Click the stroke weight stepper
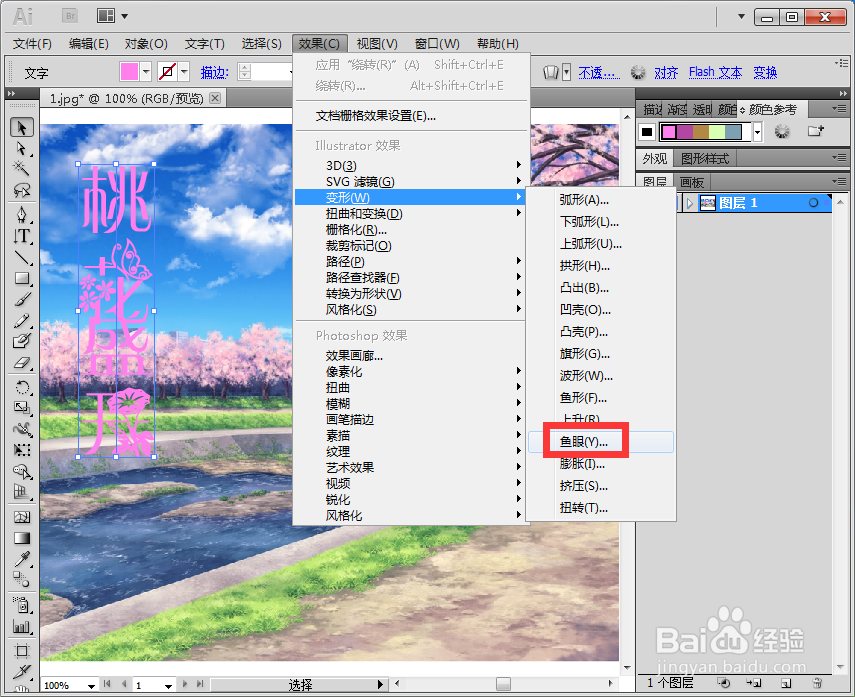Screen dimensions: 855x697 pyautogui.click(x=244, y=71)
